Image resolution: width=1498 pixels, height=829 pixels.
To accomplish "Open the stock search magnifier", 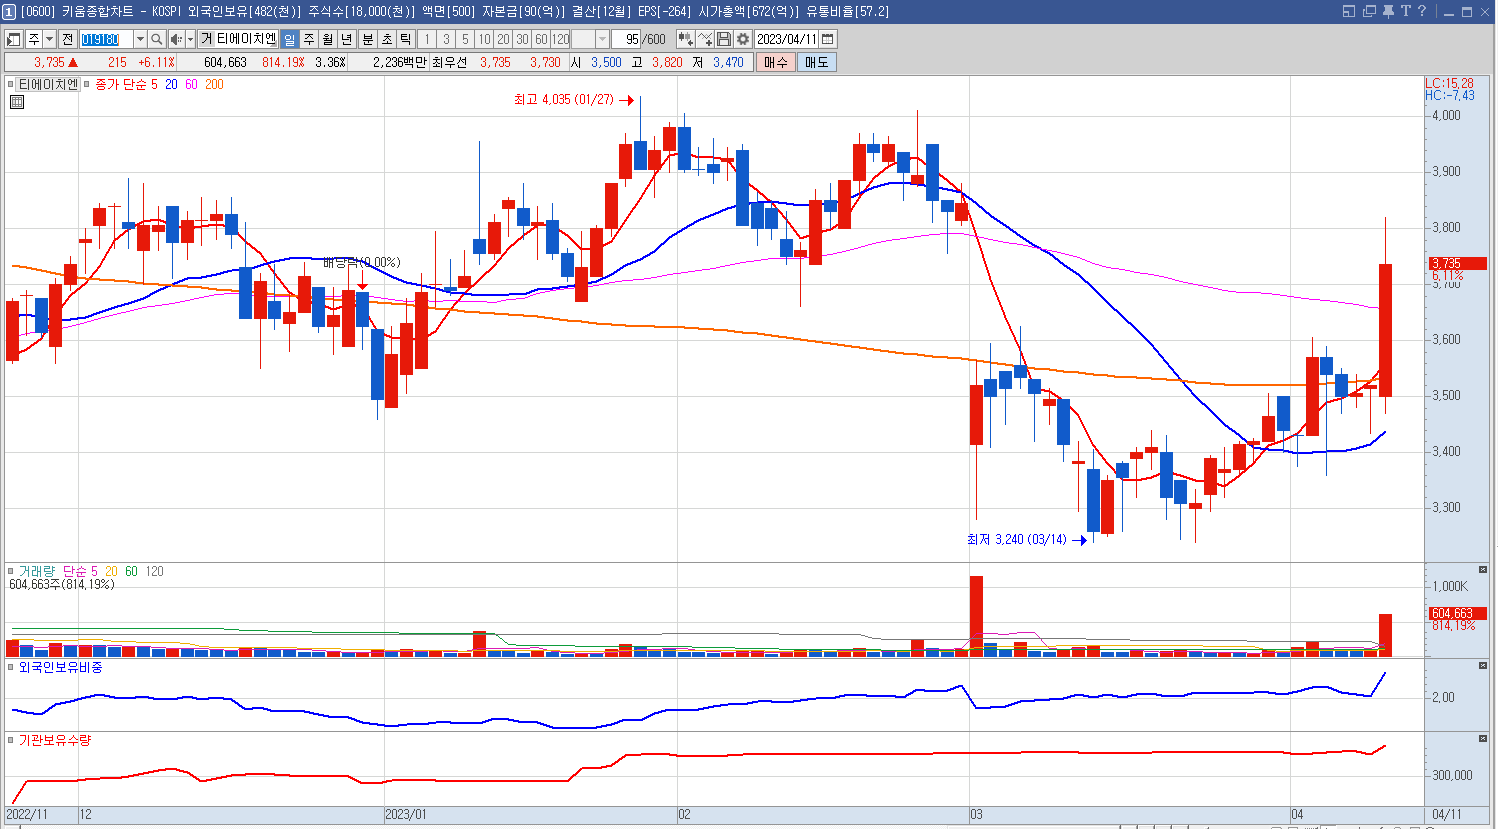I will tap(156, 39).
